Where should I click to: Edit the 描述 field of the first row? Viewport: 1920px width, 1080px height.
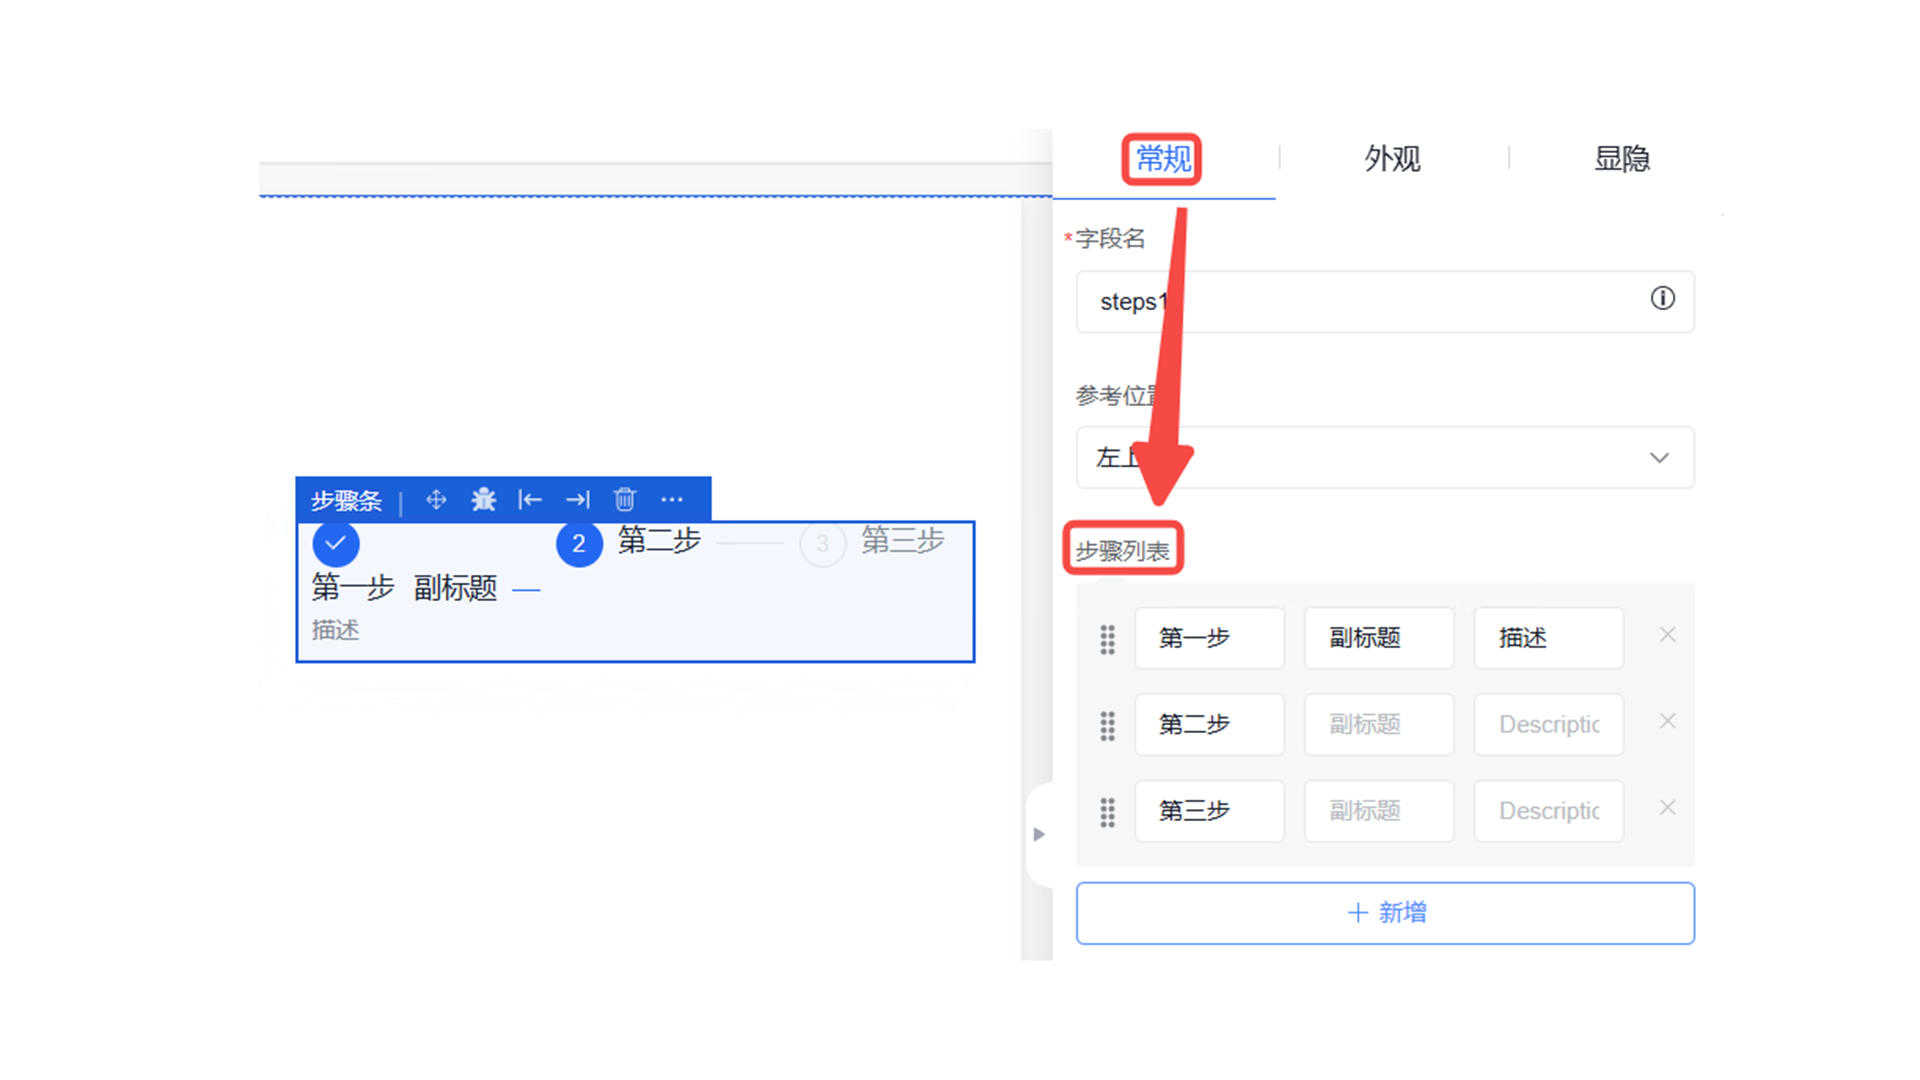coord(1549,638)
